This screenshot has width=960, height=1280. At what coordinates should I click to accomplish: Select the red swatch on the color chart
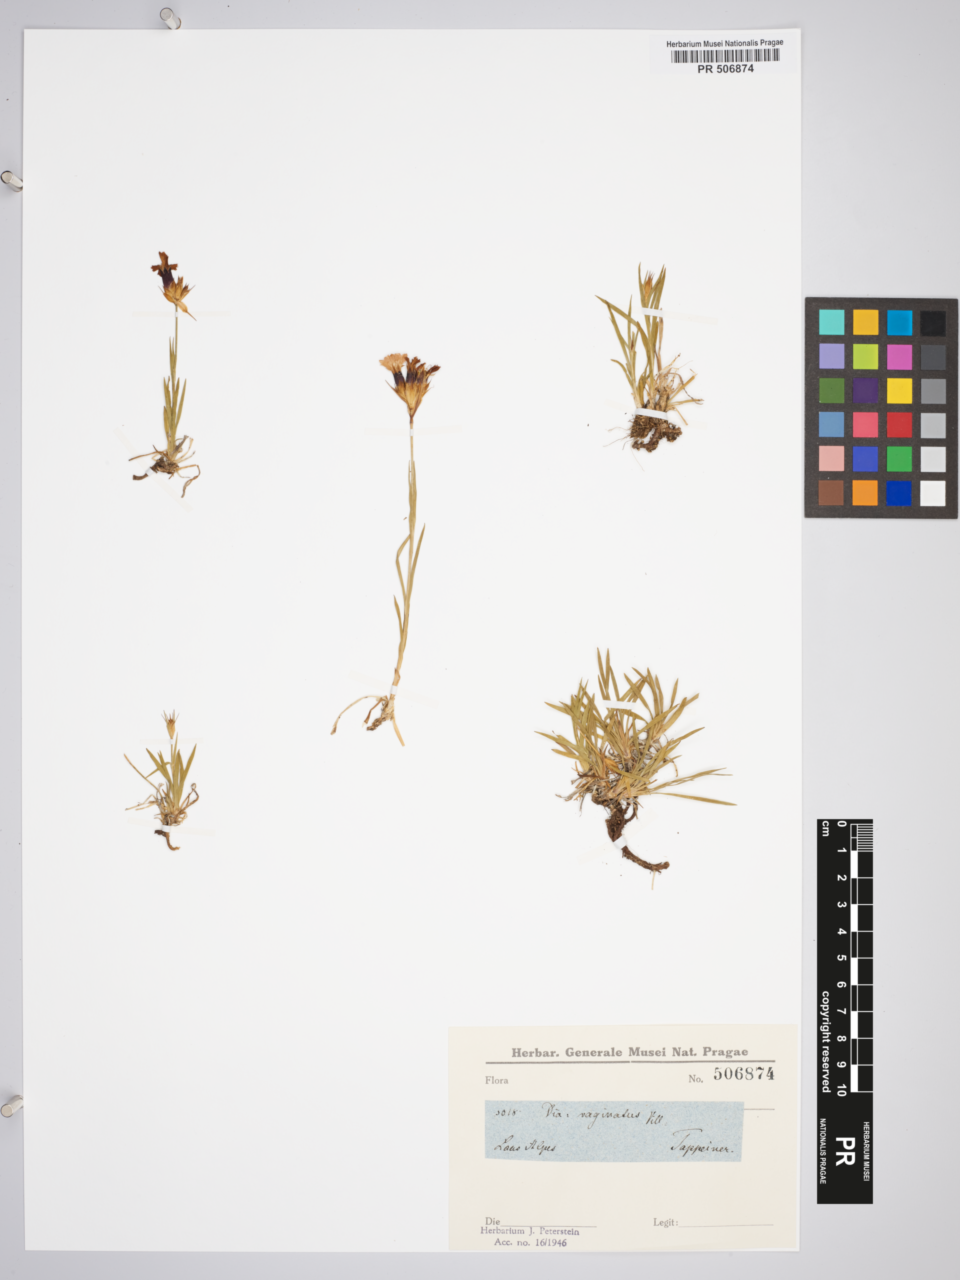click(898, 425)
